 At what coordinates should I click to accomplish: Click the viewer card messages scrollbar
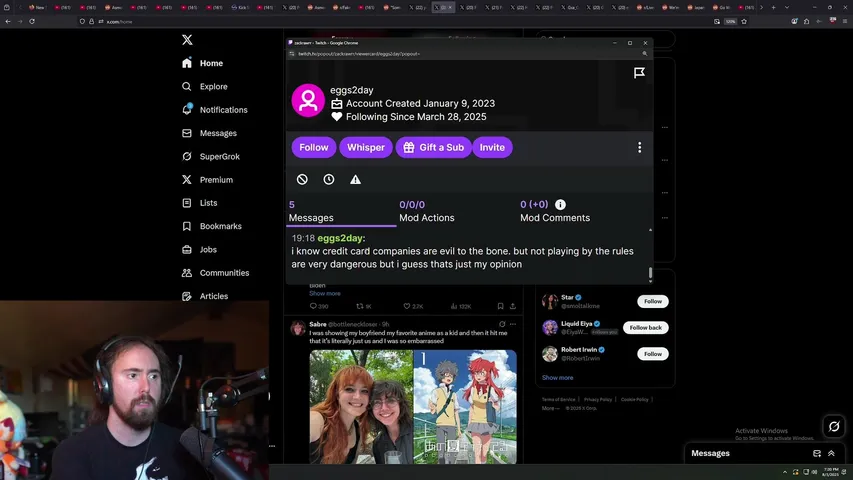click(650, 273)
